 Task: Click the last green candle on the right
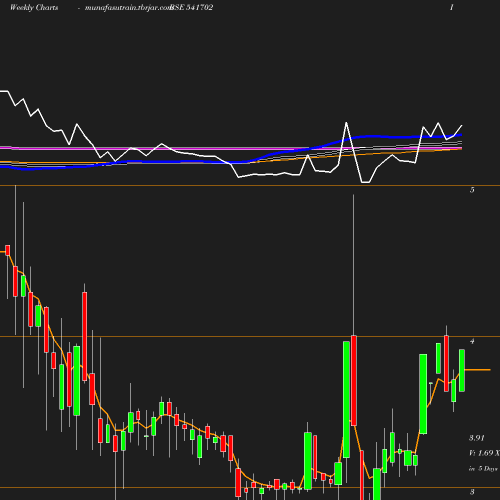462,370
